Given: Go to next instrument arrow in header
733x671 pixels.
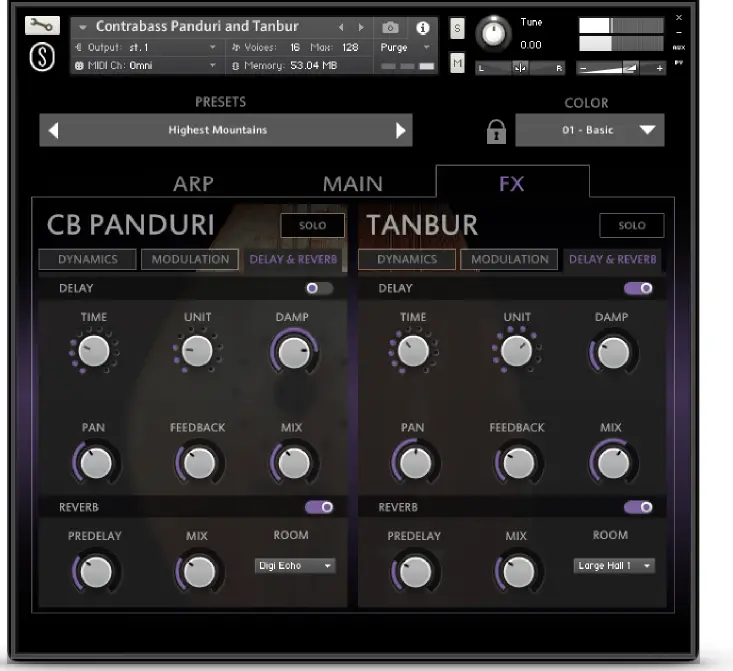Looking at the screenshot, I should pos(361,28).
